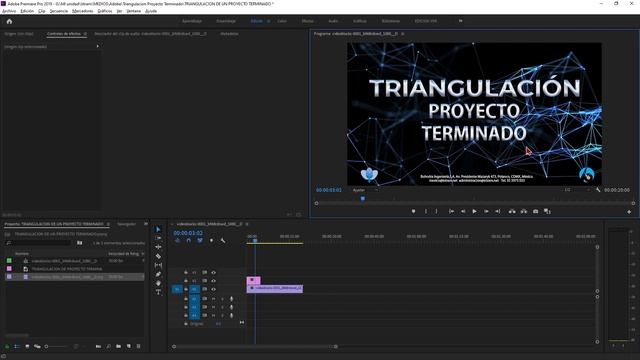Toggle insert sequences as nests button
Viewport: 640px width, 360px height.
click(x=177, y=240)
